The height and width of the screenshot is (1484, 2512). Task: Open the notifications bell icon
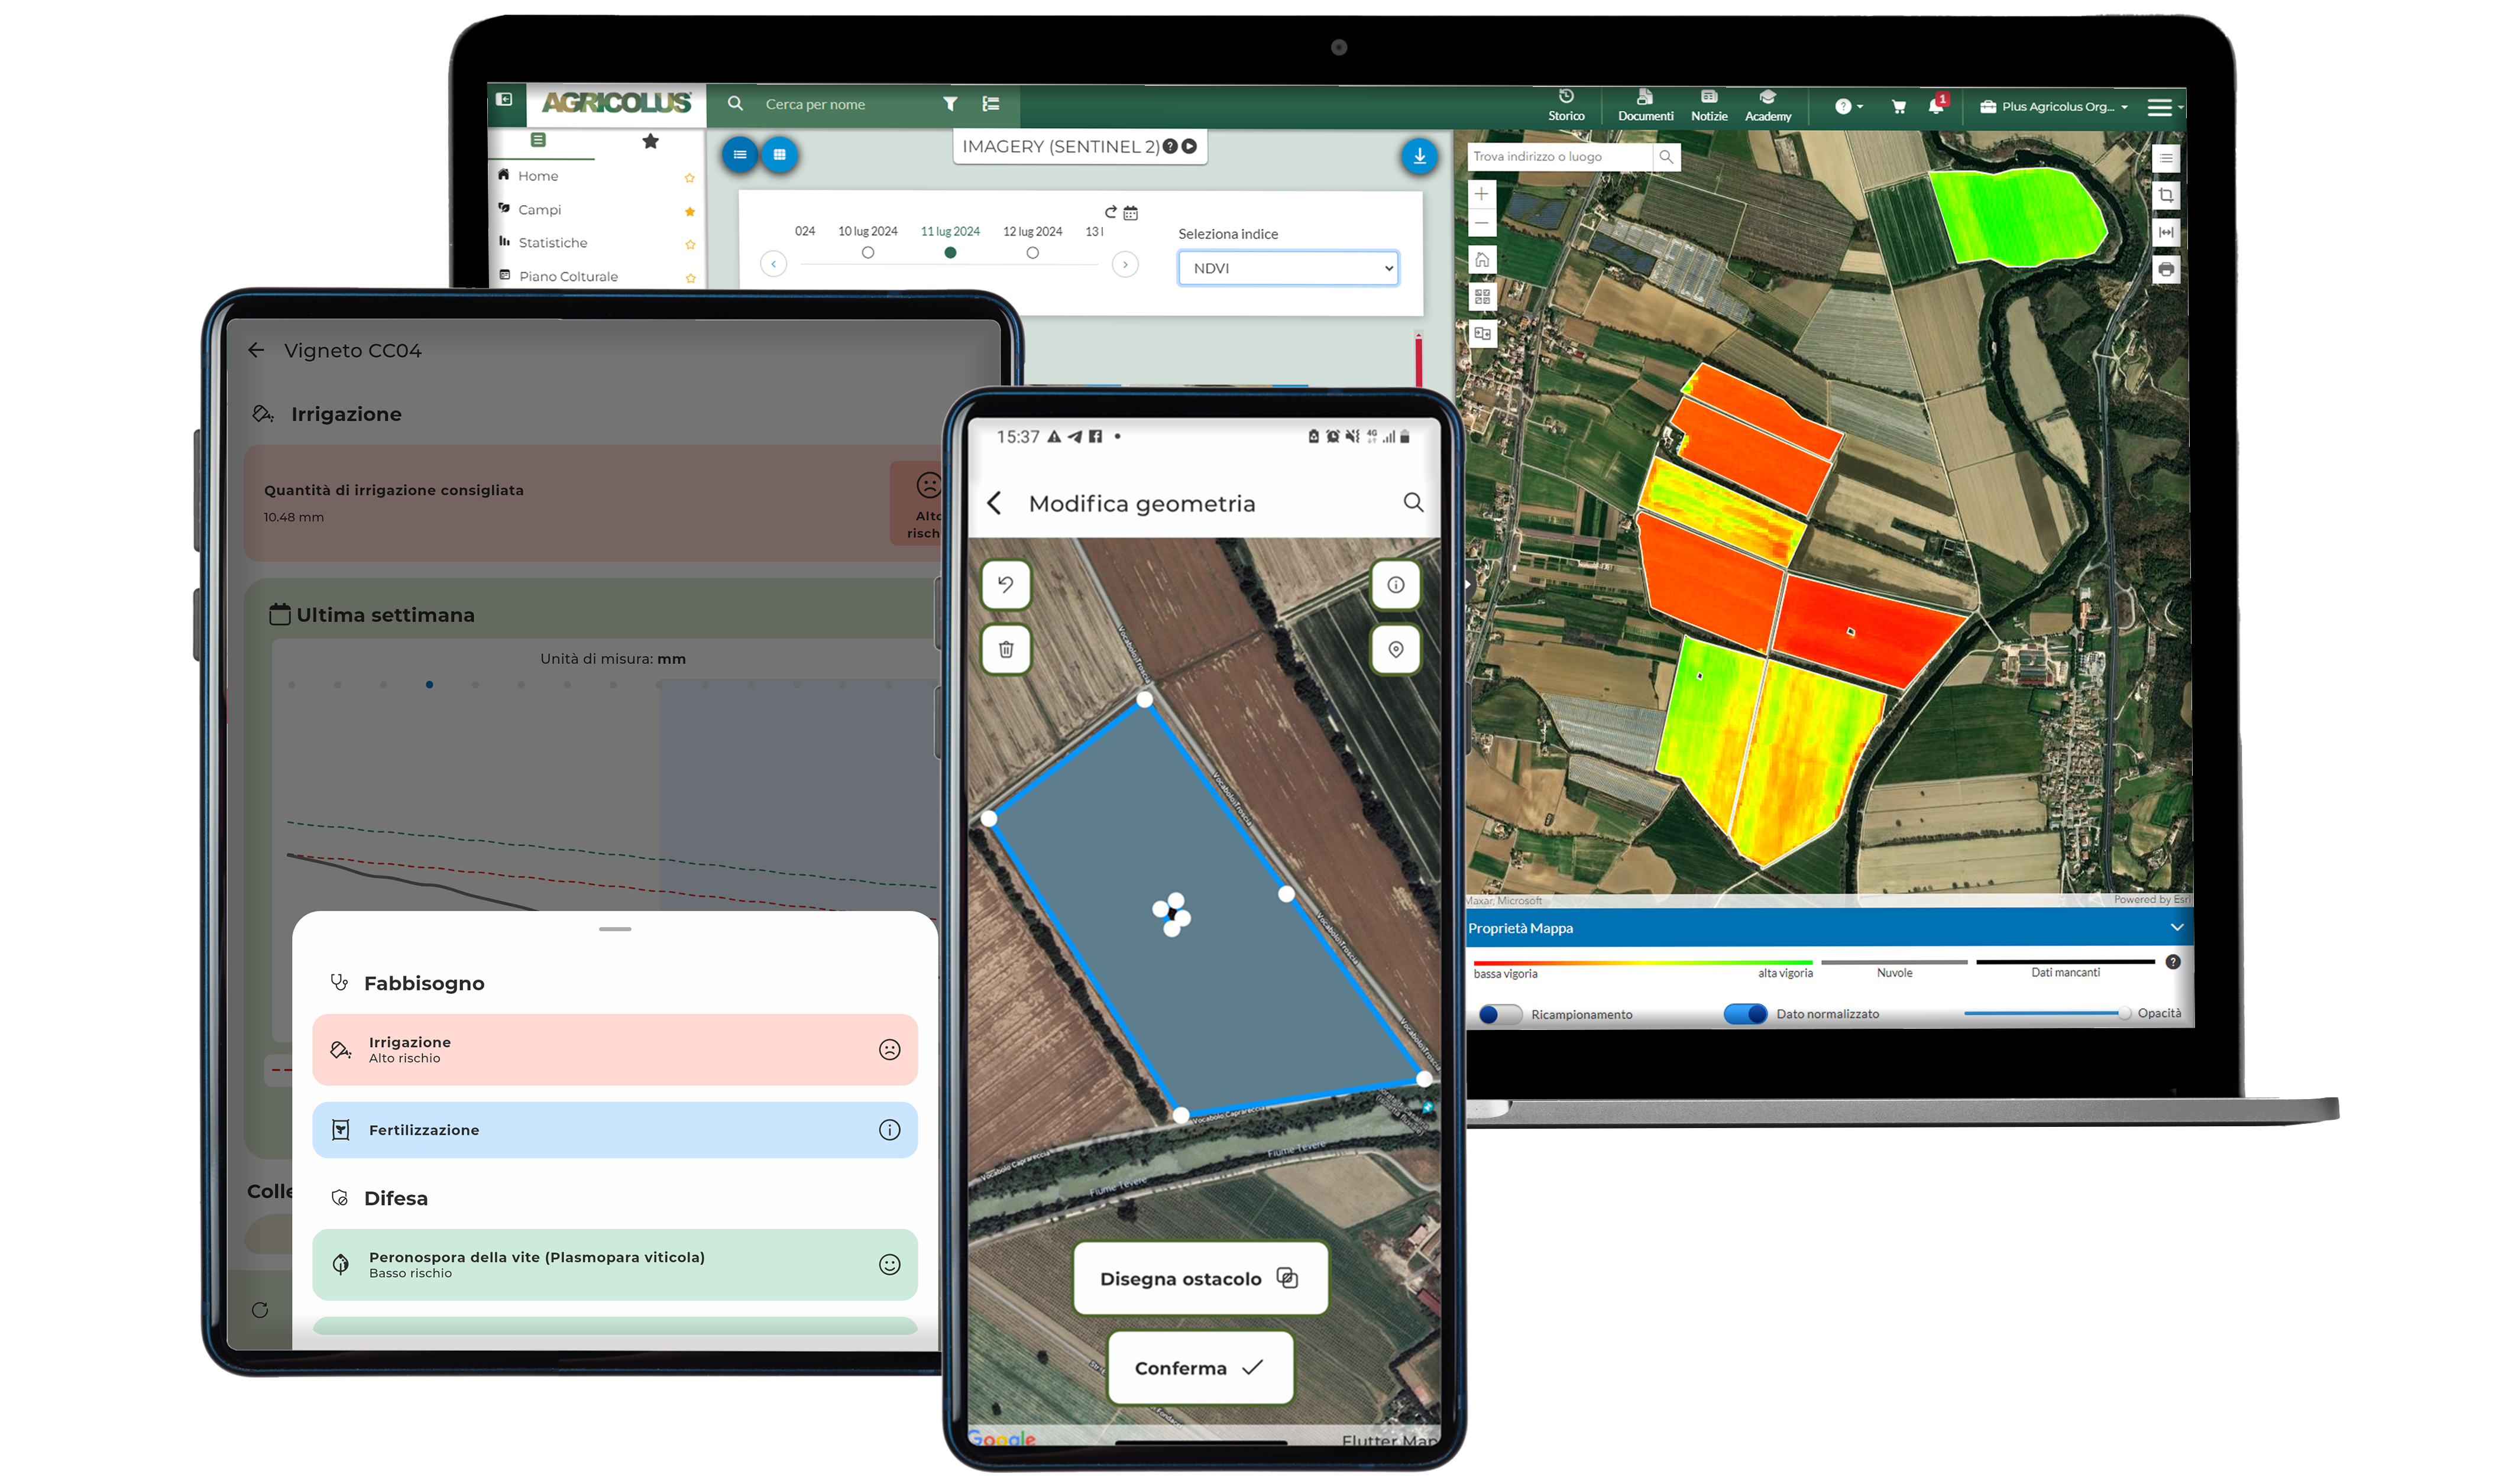[1935, 107]
